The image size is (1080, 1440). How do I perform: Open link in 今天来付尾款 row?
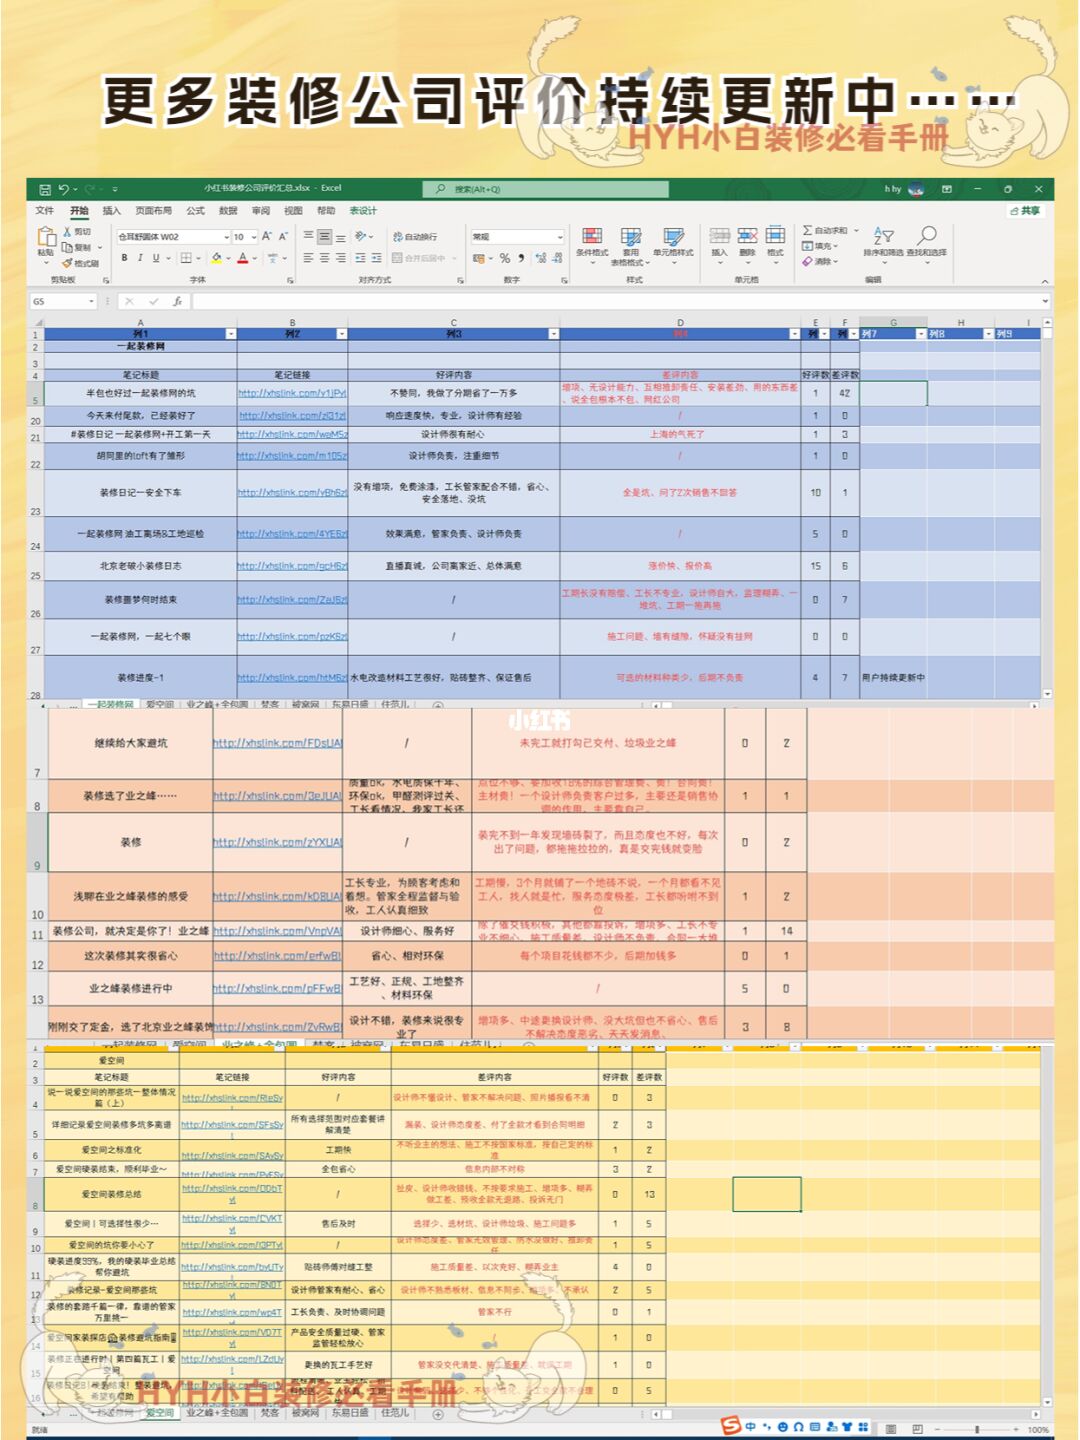click(293, 415)
